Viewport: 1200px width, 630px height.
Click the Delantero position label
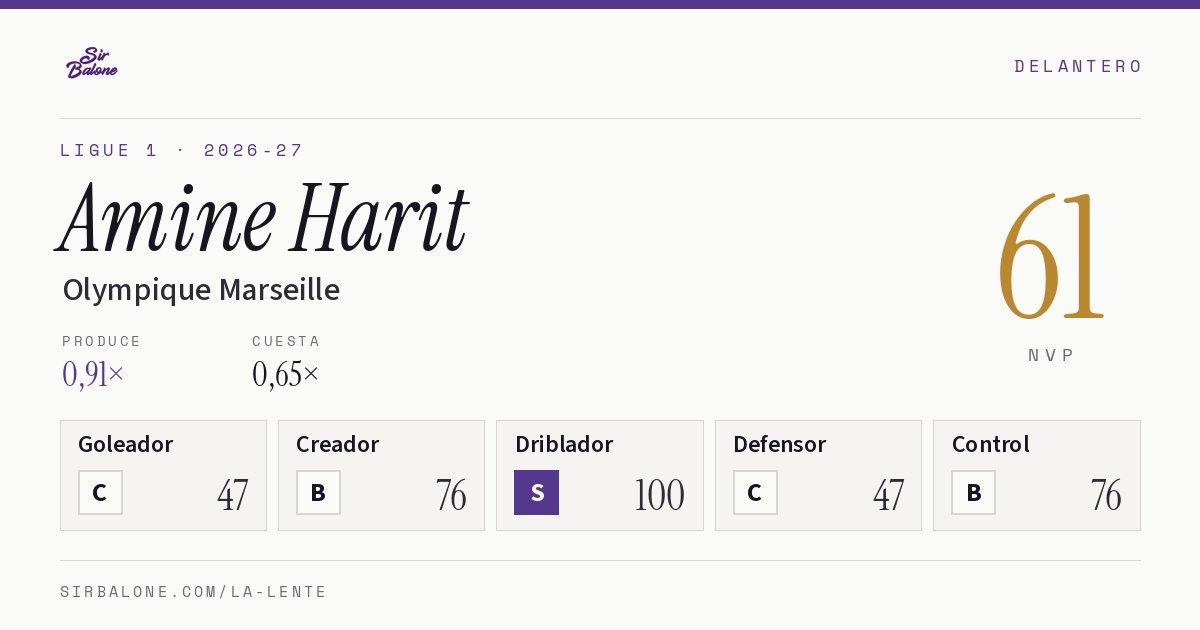[x=1078, y=66]
